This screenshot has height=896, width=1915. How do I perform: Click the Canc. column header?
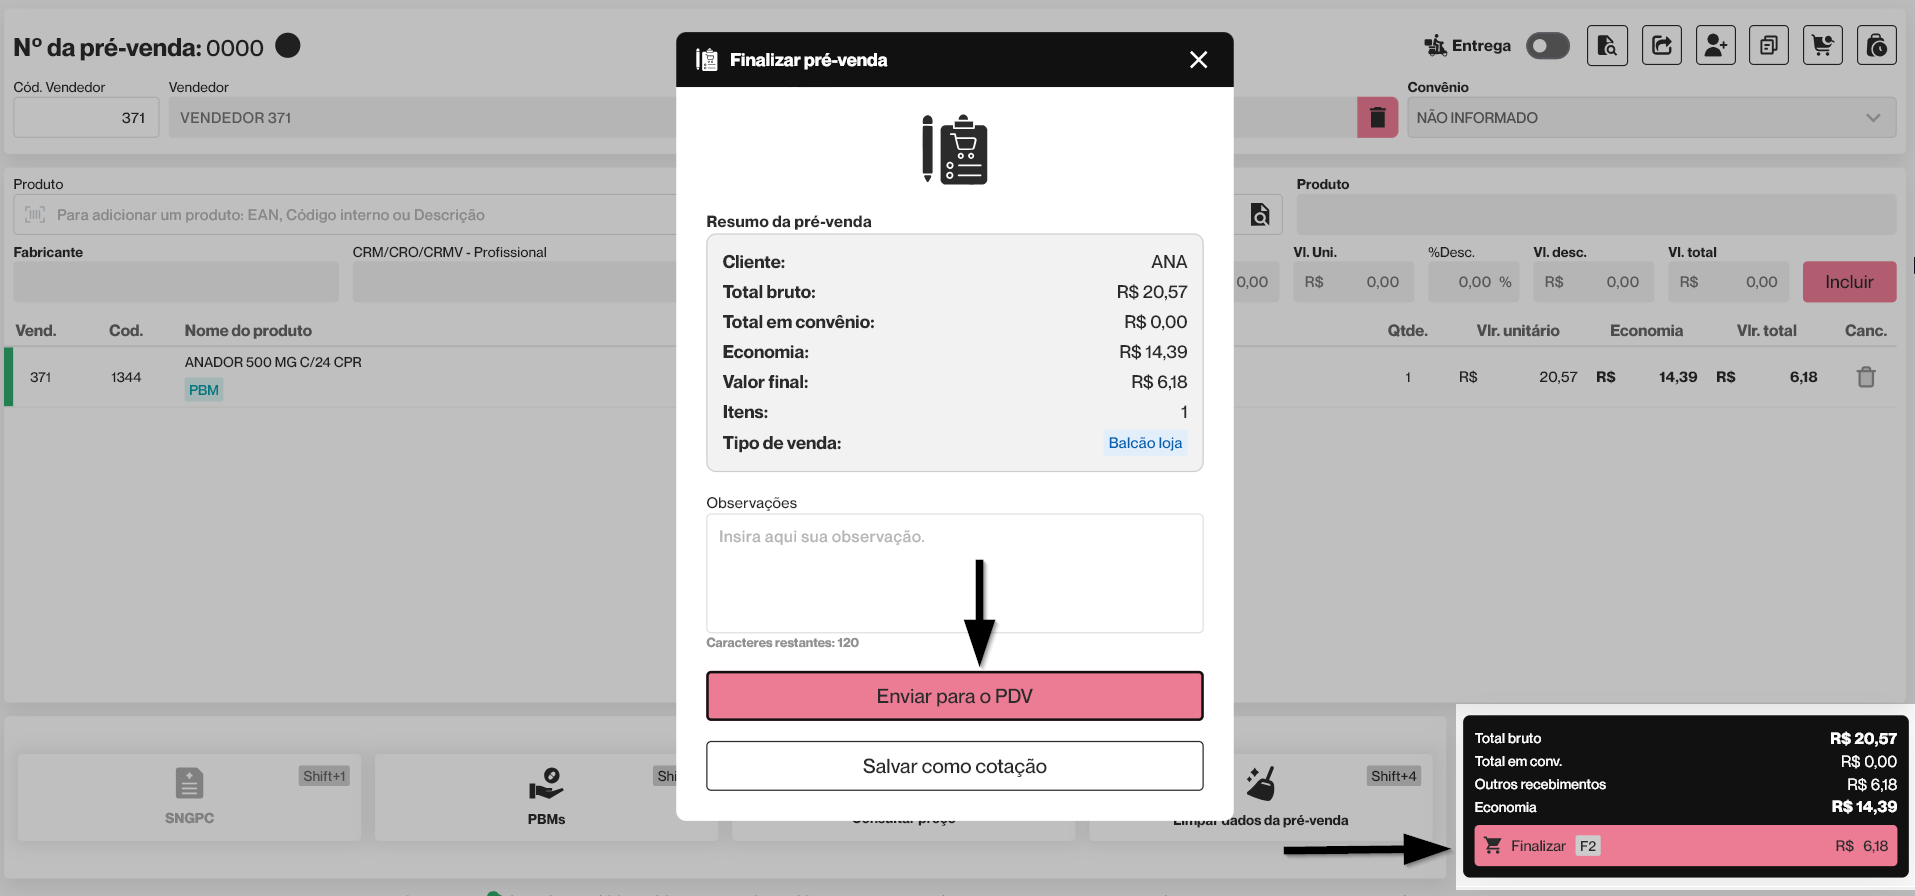[x=1866, y=331]
